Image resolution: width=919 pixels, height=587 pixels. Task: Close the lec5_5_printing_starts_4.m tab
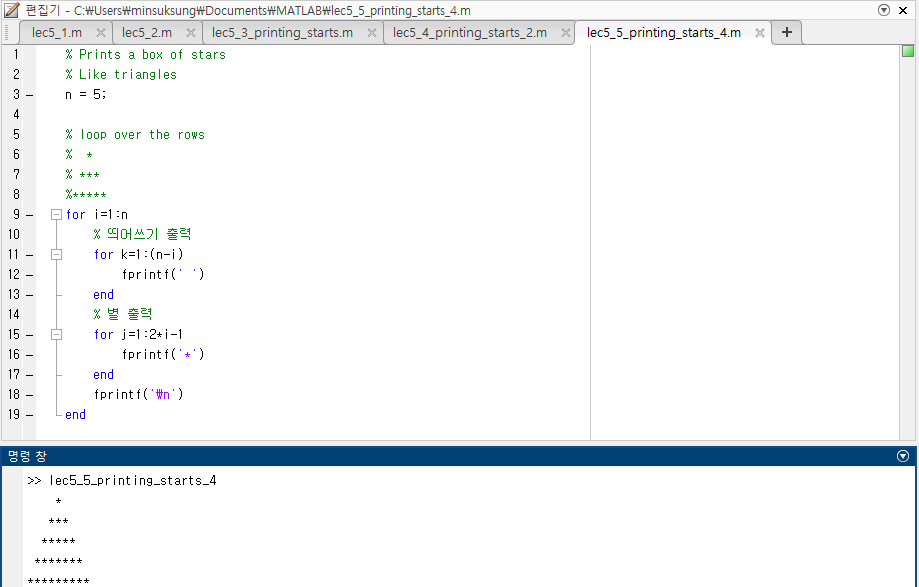[x=760, y=33]
